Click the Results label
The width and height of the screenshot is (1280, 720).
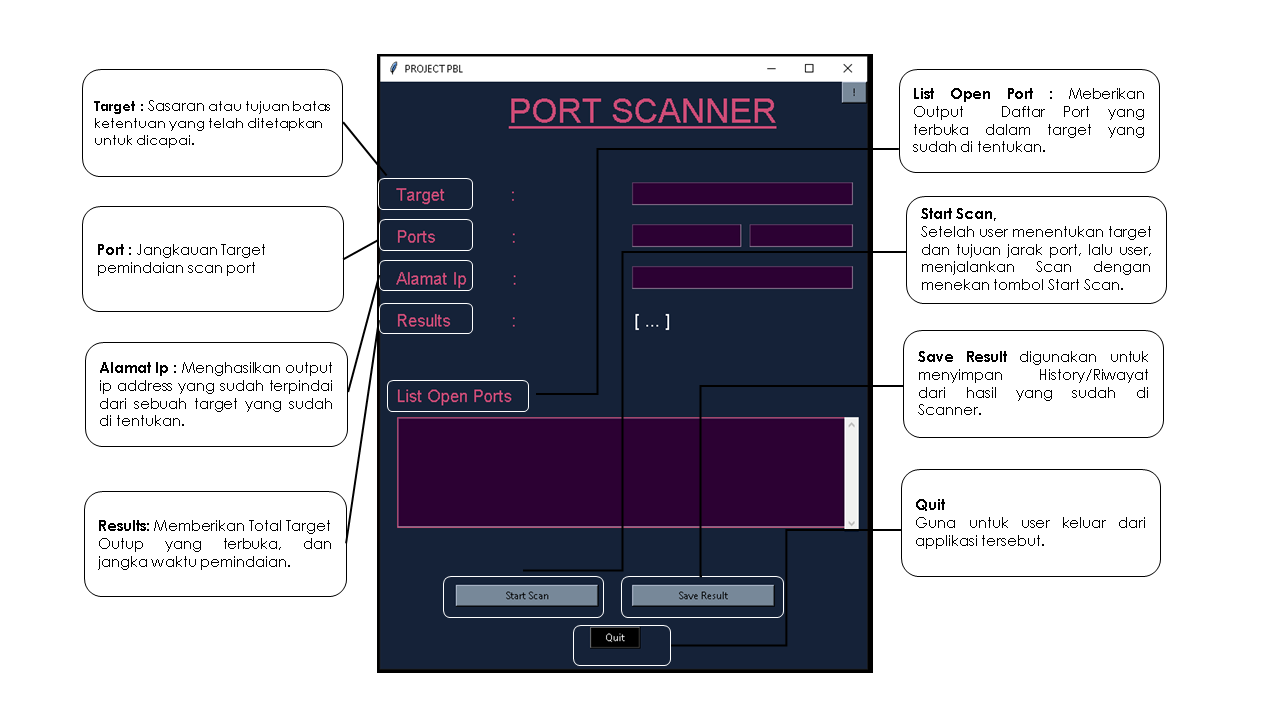pyautogui.click(x=423, y=321)
